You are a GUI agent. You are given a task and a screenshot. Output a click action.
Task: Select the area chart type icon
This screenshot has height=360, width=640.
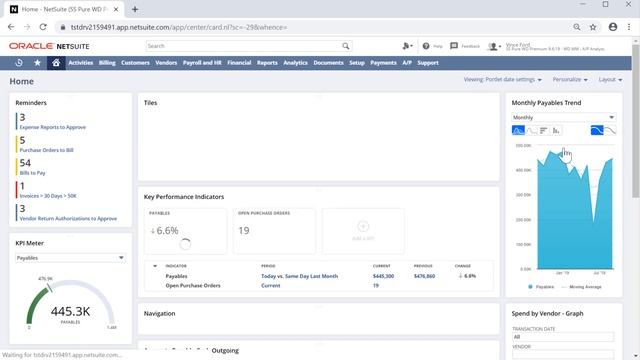pyautogui.click(x=518, y=131)
